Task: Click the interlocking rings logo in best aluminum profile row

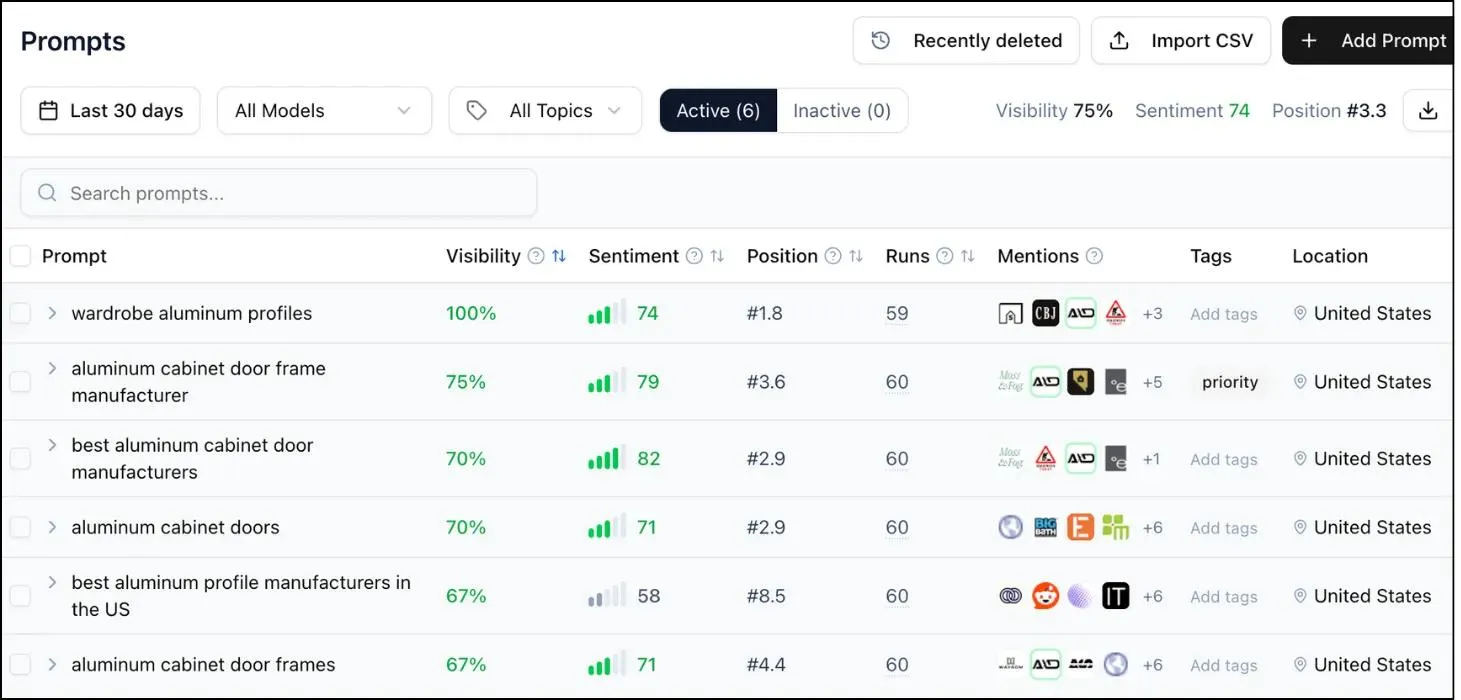Action: click(x=1011, y=596)
